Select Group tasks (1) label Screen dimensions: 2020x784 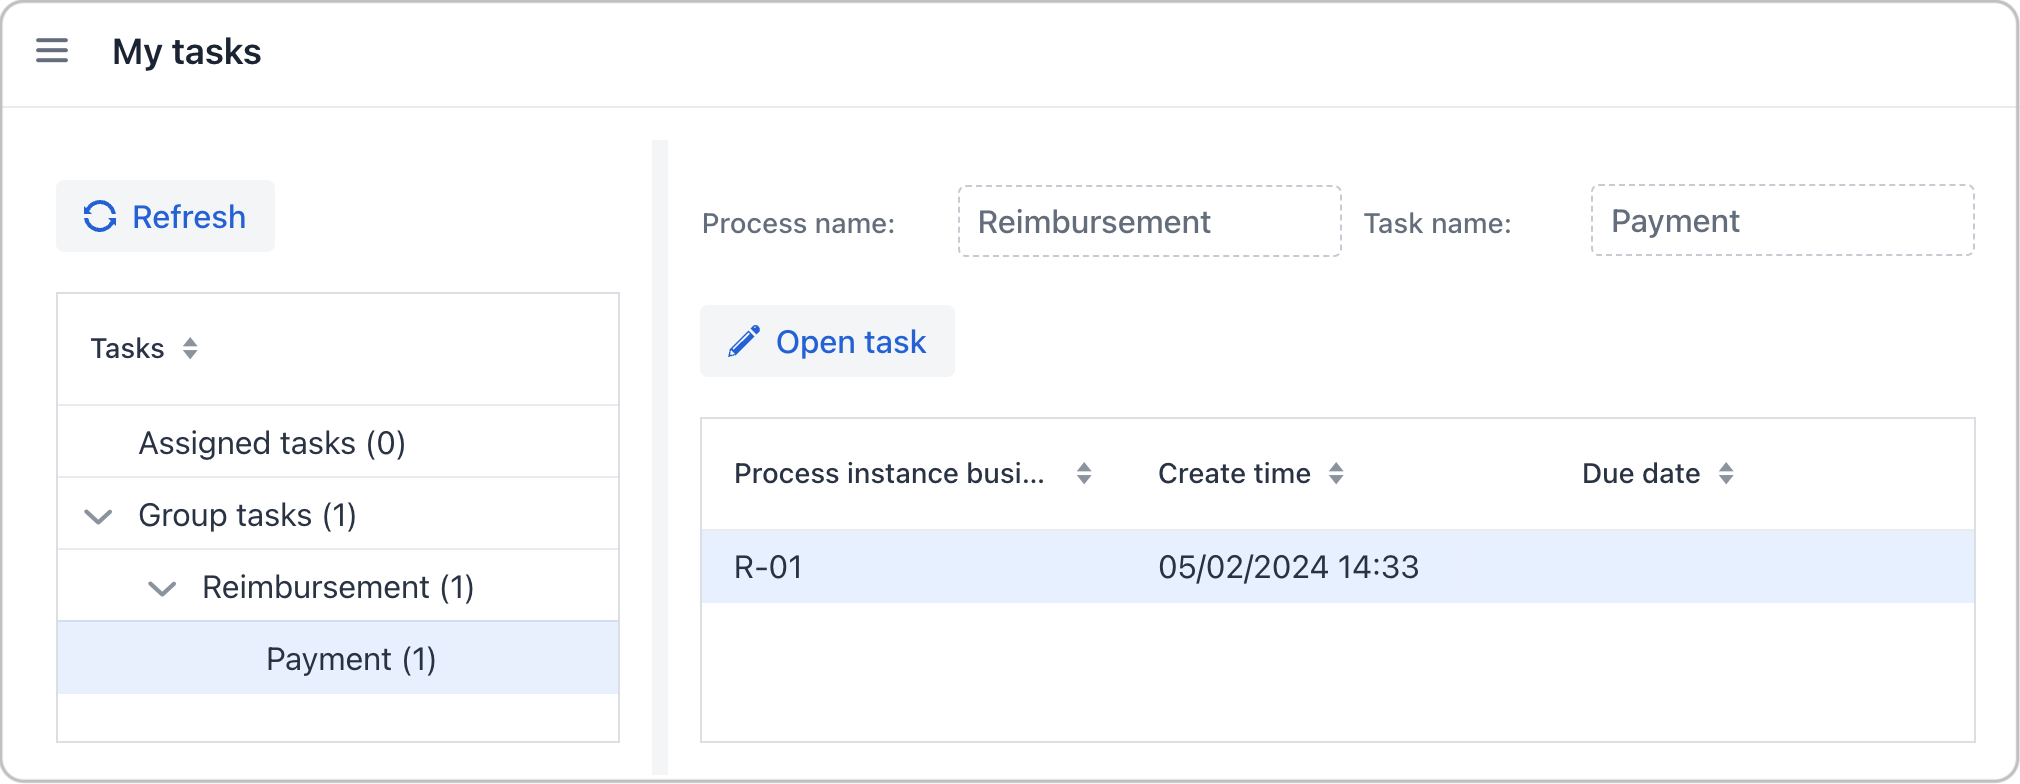247,515
